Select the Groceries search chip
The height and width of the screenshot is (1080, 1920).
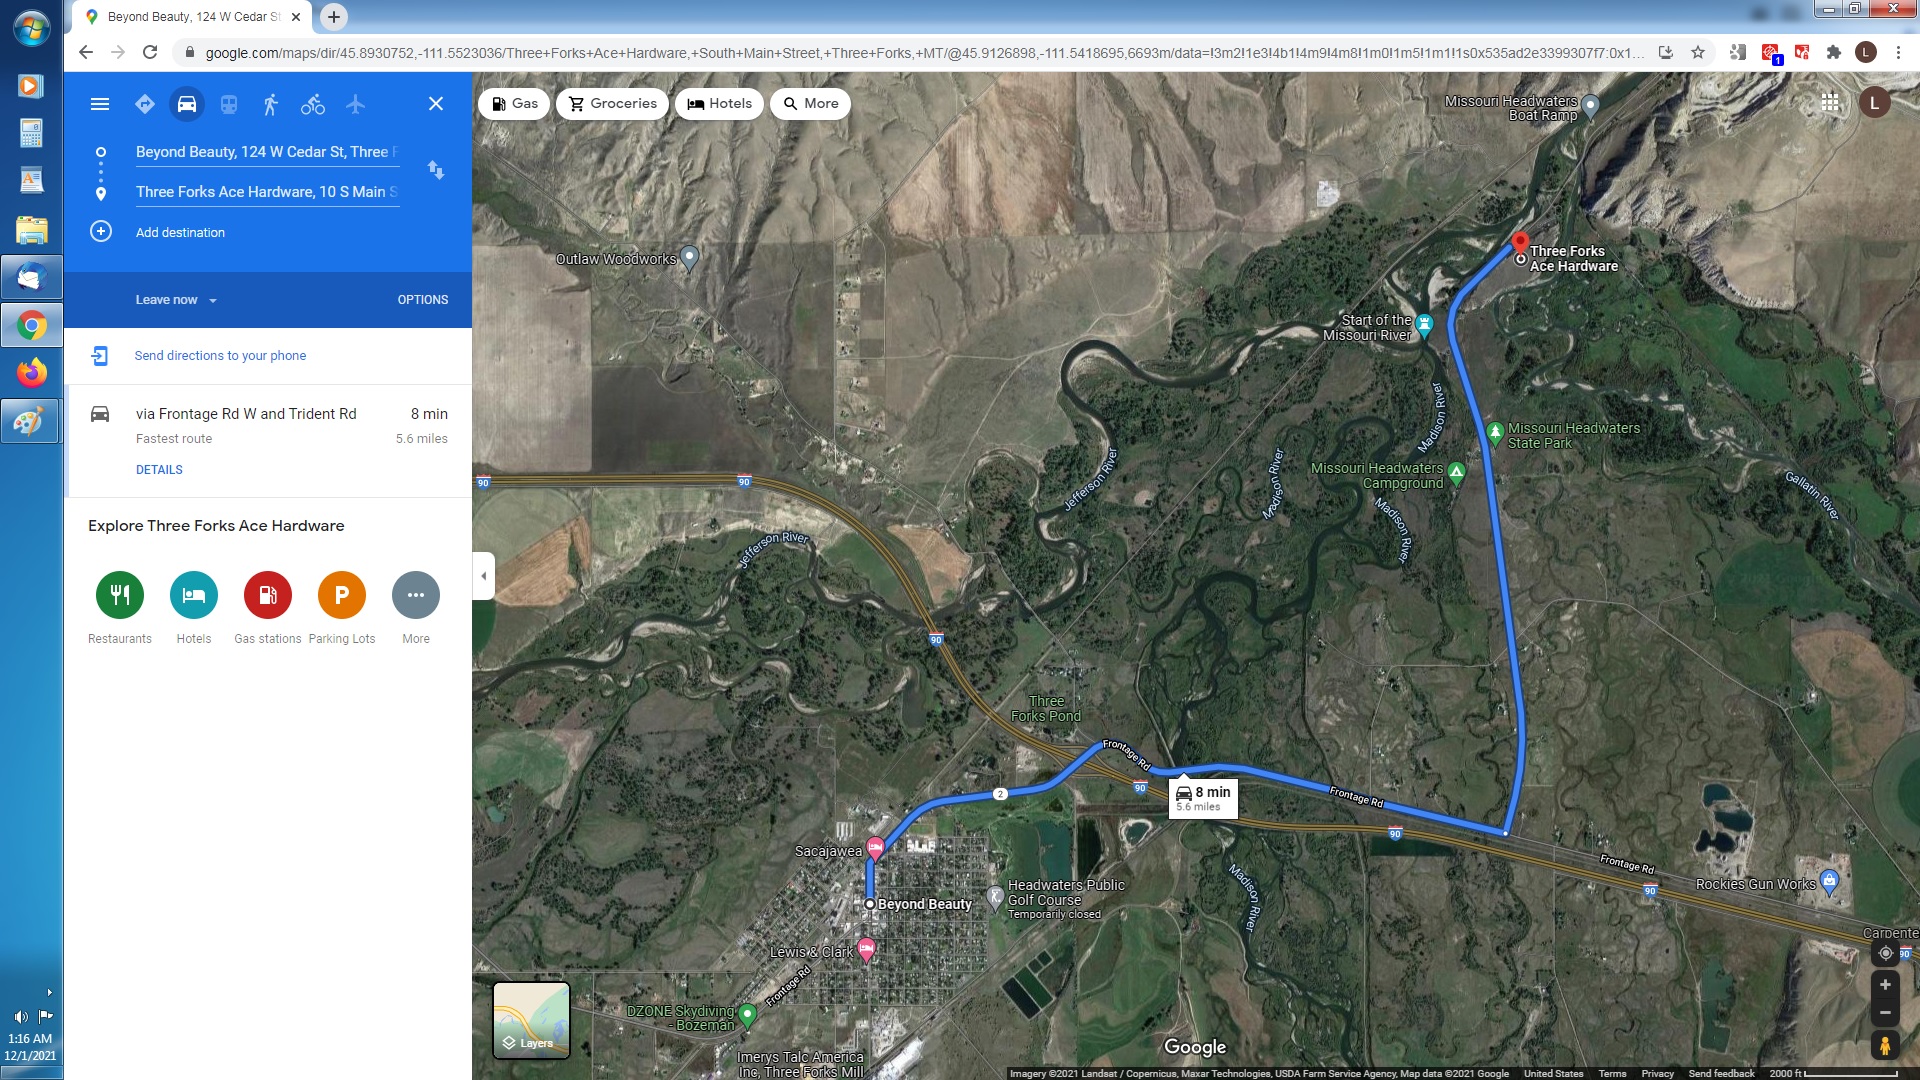coord(612,104)
